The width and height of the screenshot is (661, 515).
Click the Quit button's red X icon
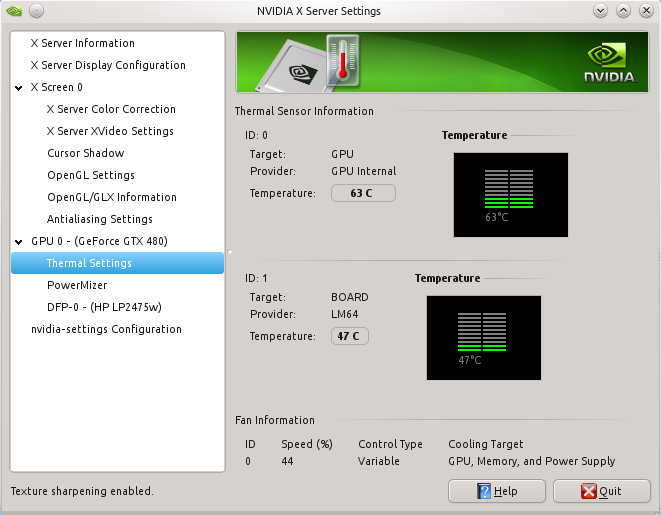pos(588,491)
